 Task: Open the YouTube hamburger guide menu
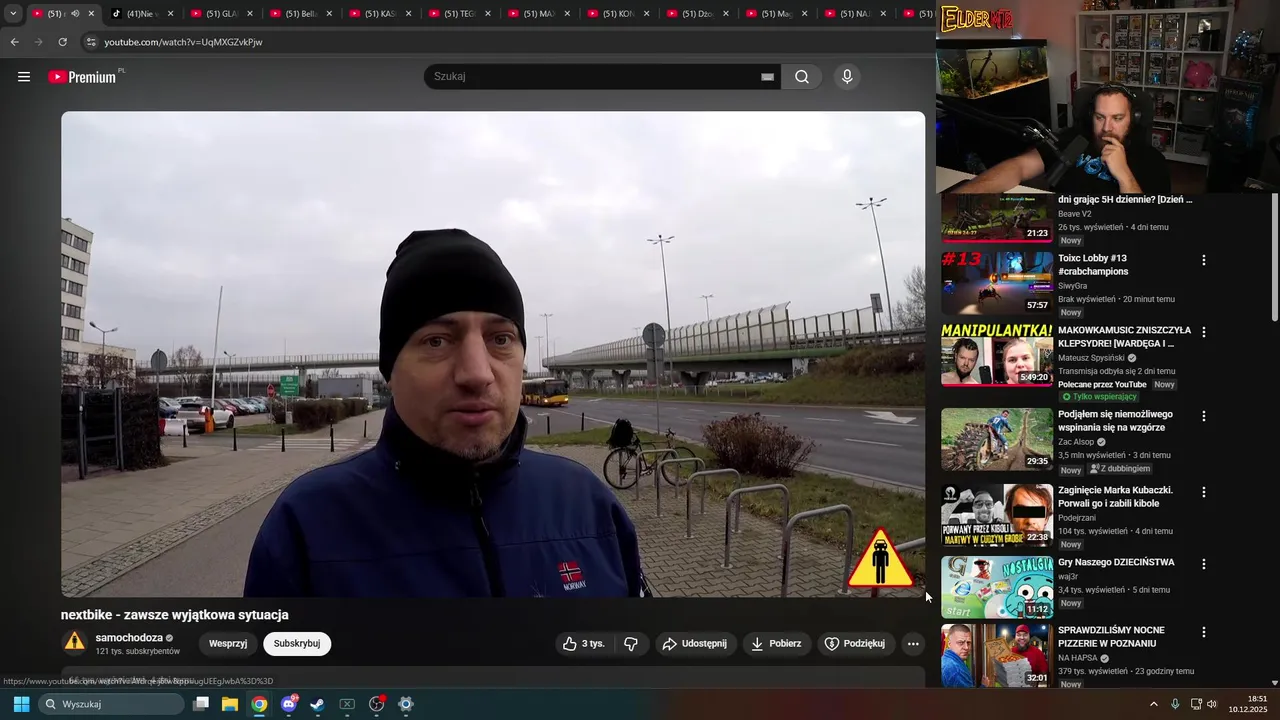click(24, 77)
